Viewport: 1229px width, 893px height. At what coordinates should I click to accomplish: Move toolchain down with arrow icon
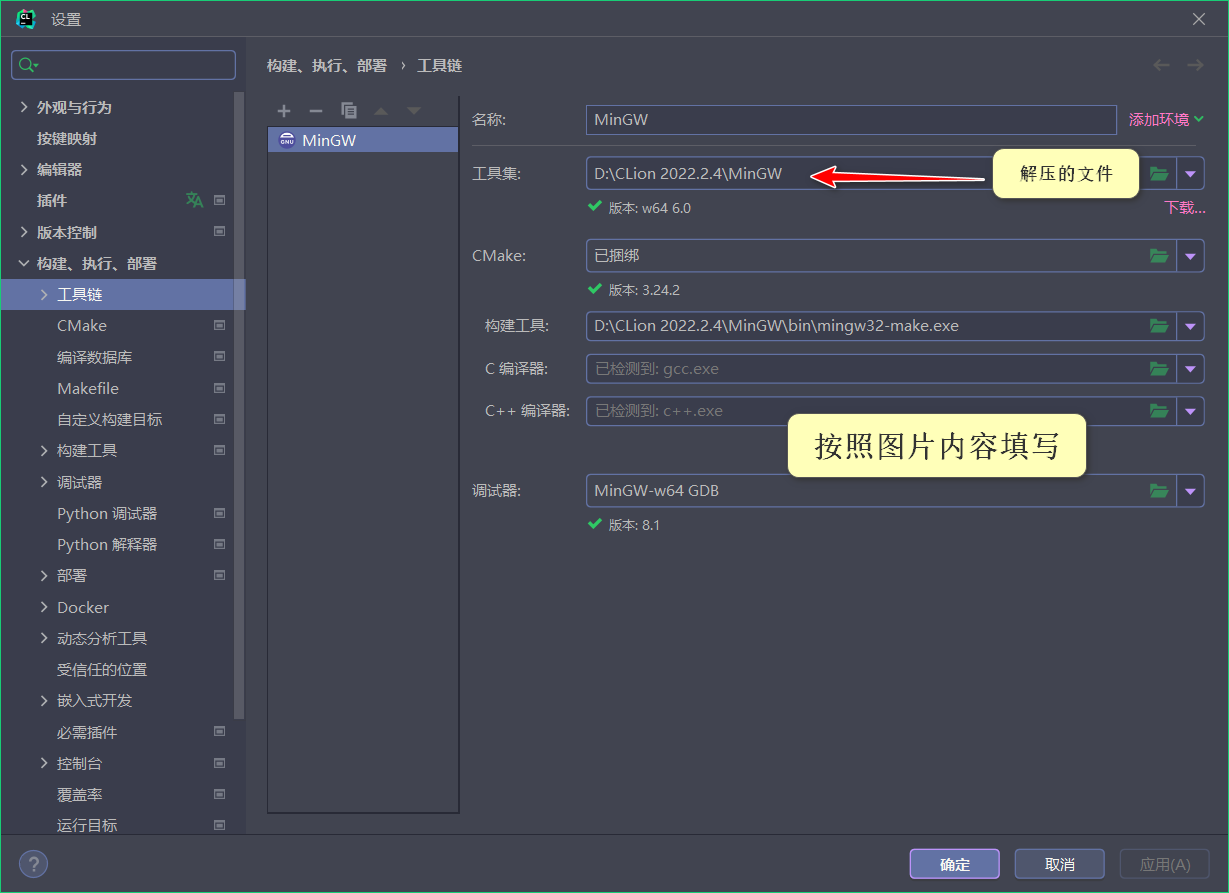tap(414, 111)
